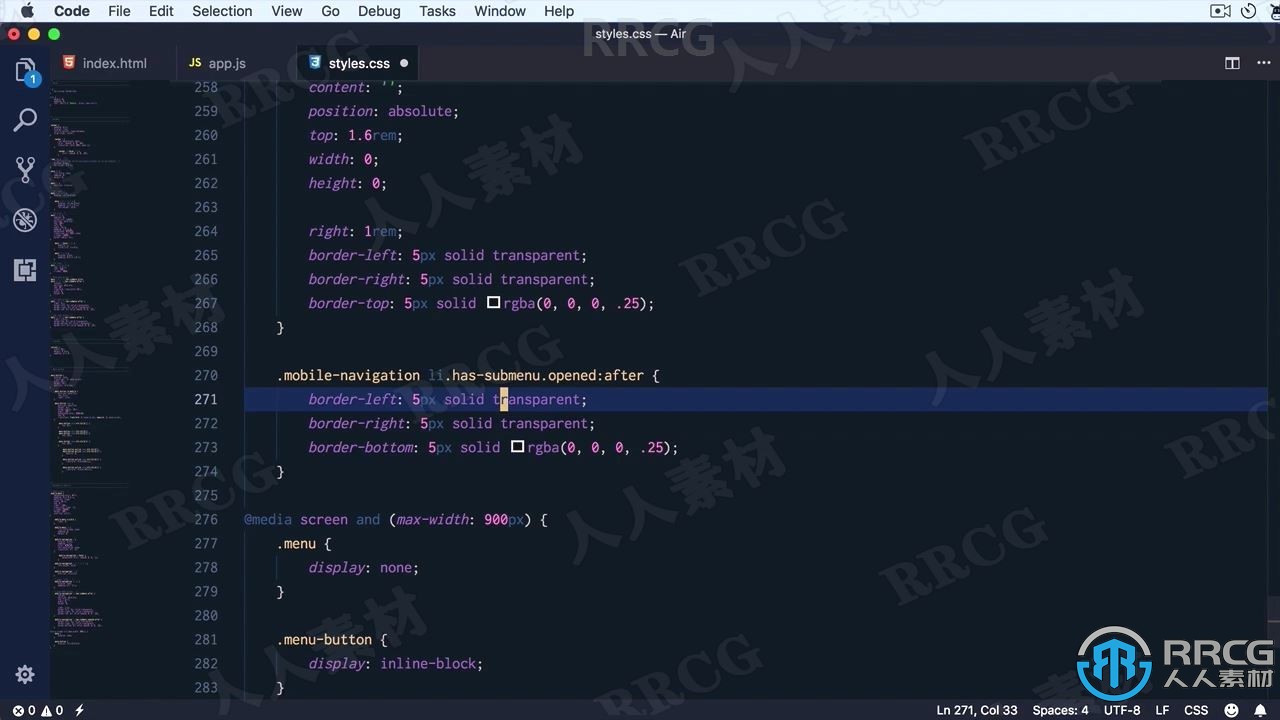The height and width of the screenshot is (720, 1280).
Task: Click '@media' keyword on line 276
Action: (268, 519)
